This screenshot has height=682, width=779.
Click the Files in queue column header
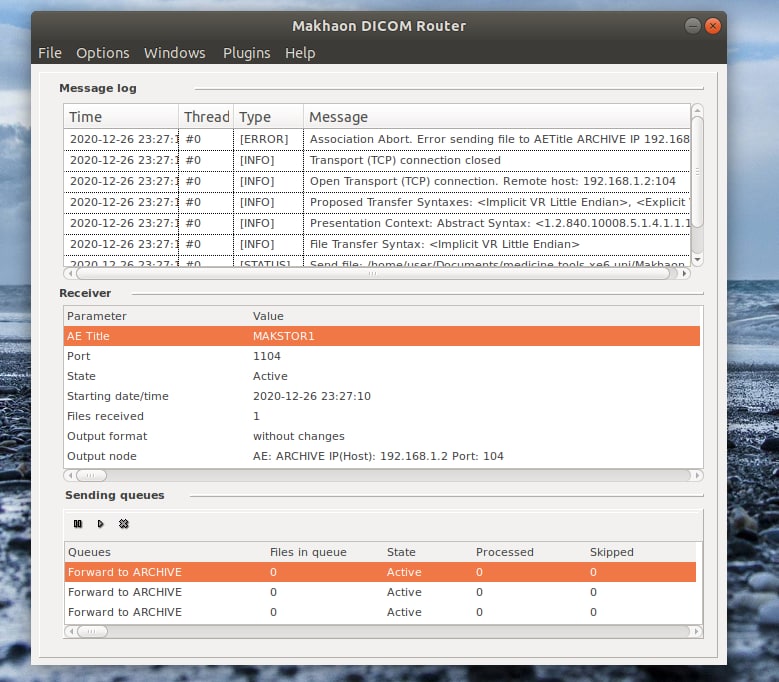pos(325,552)
